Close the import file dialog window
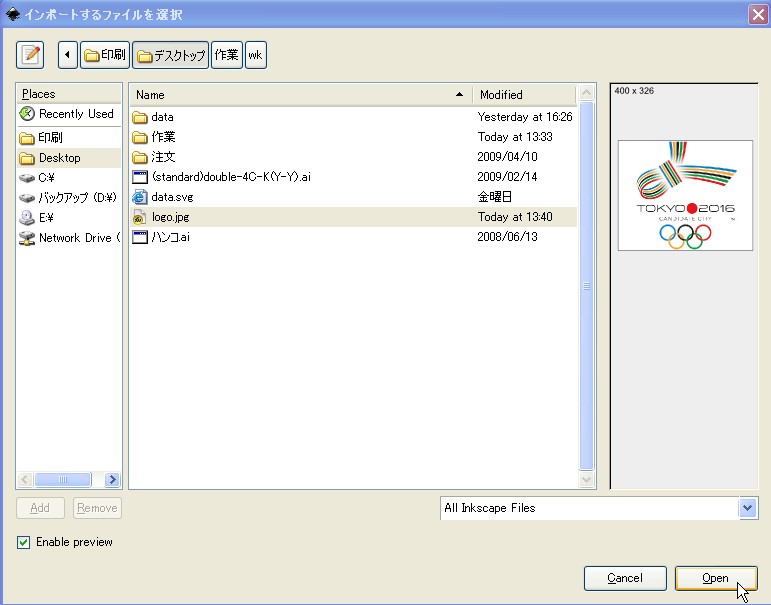 757,14
